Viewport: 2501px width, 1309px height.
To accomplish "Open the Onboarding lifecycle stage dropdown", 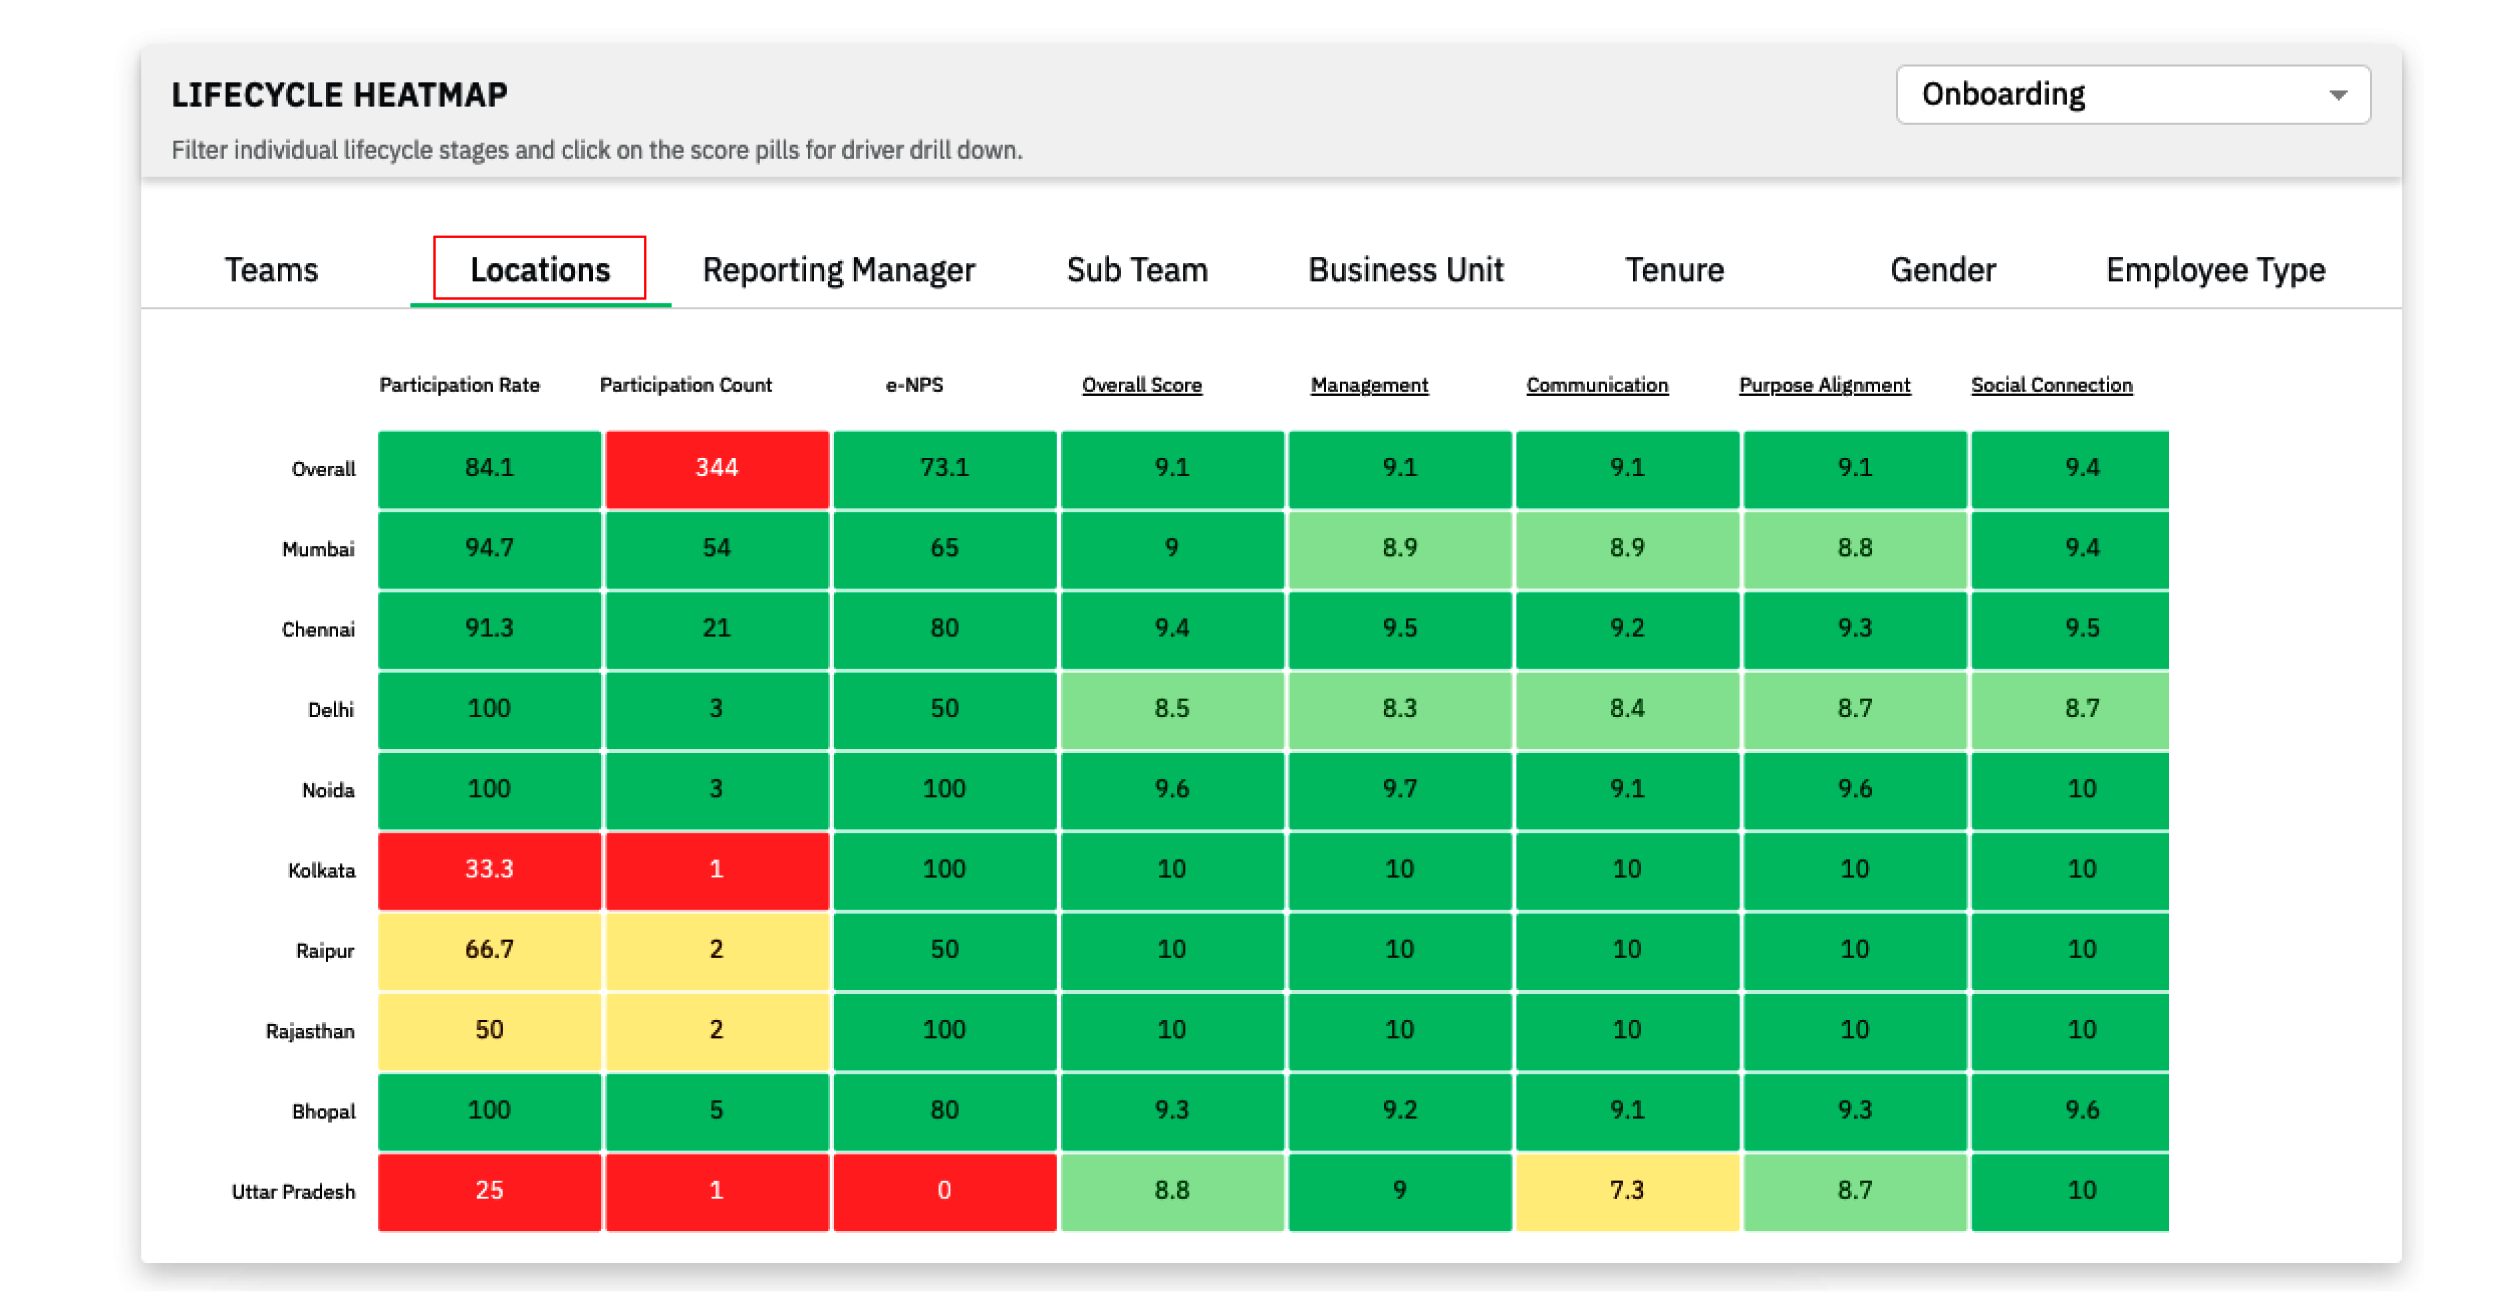I will coord(2131,95).
